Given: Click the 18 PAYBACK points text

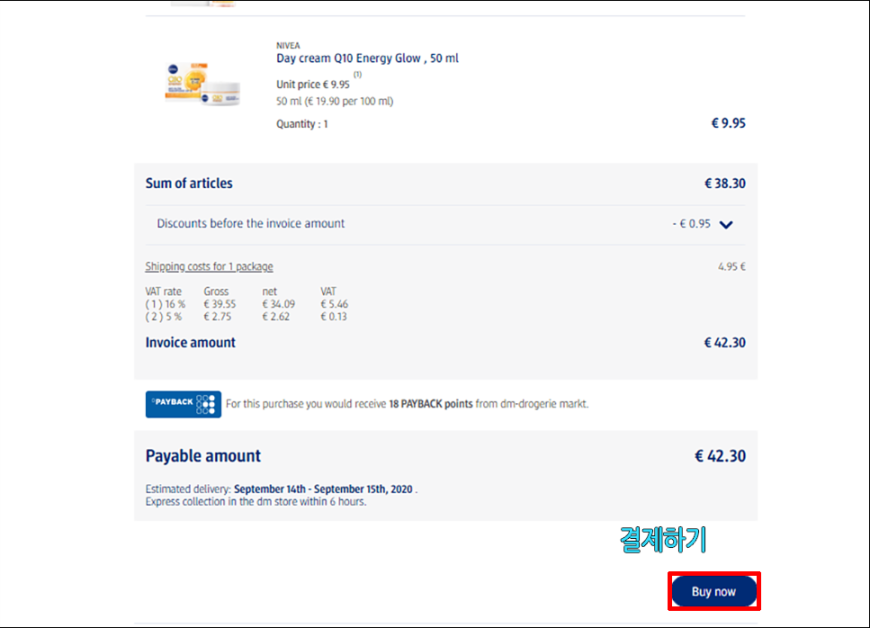Looking at the screenshot, I should [431, 404].
